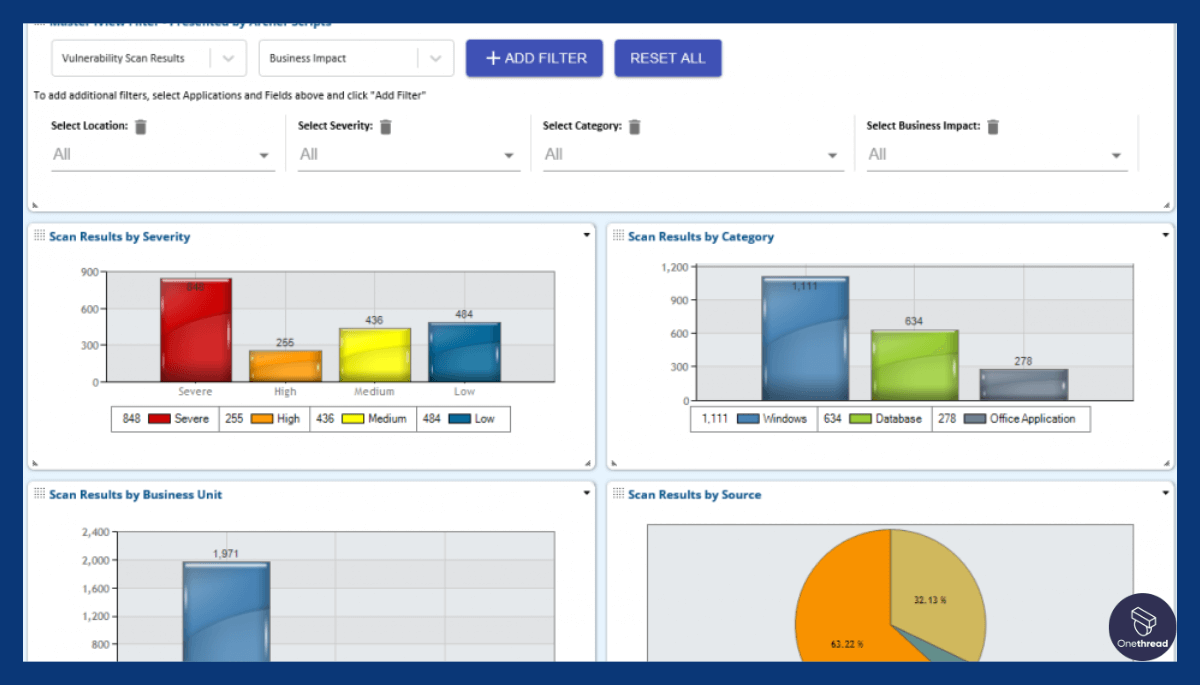Grab the drag handle on Scan Results by Severity
Image resolution: width=1200 pixels, height=685 pixels.
click(x=38, y=236)
